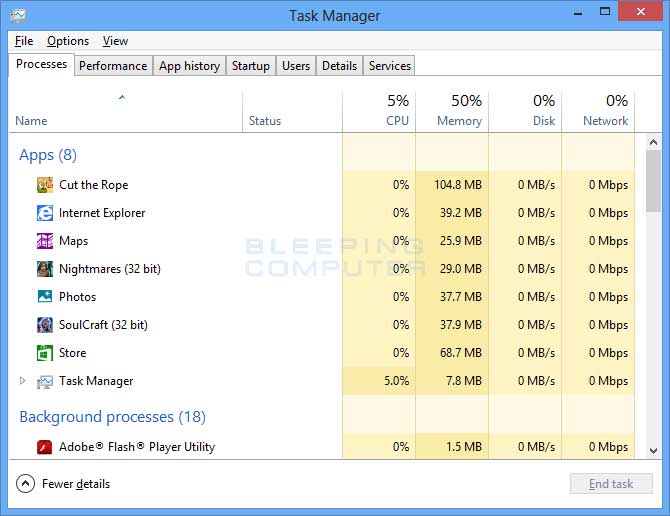Image resolution: width=670 pixels, height=516 pixels.
Task: Select the Internet Explorer process name
Action: click(102, 213)
